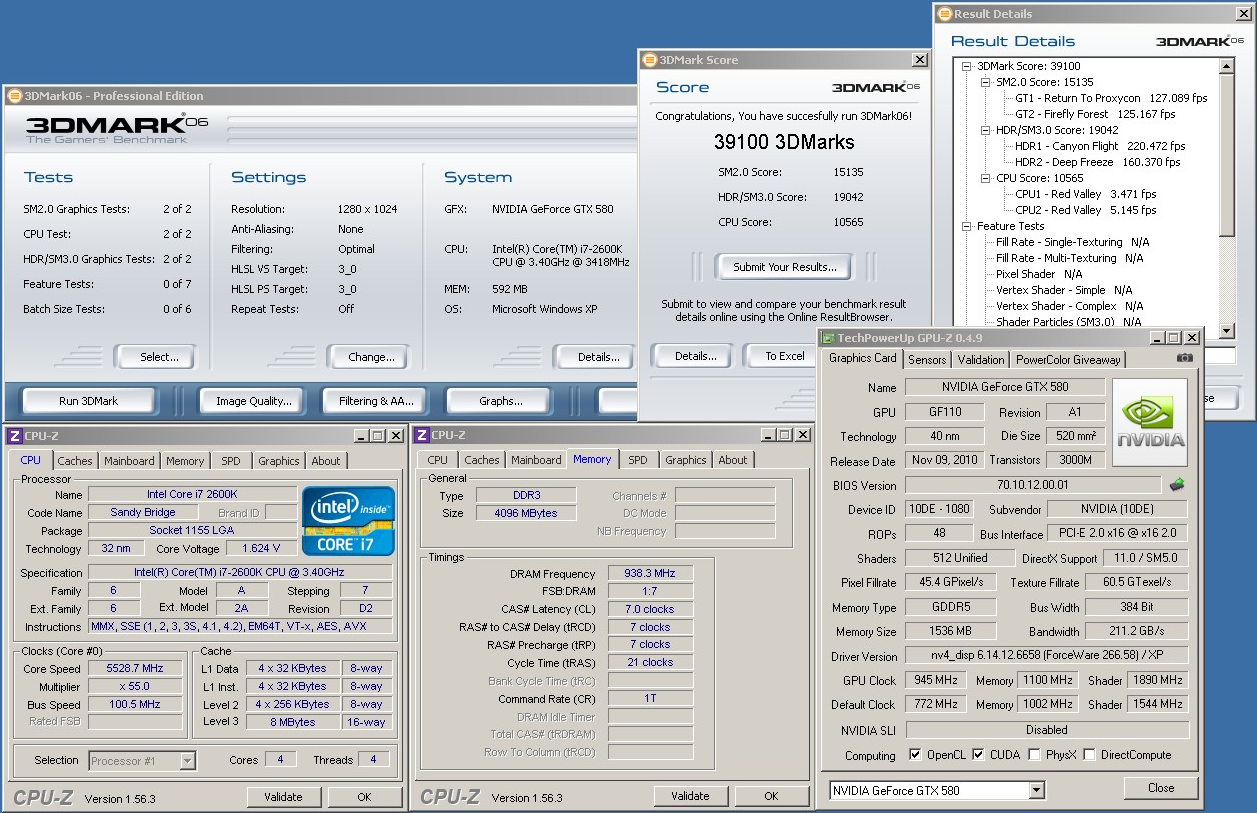Open Mainboard tab in left CPU-Z window
Screen dimensions: 1257x813
point(130,461)
